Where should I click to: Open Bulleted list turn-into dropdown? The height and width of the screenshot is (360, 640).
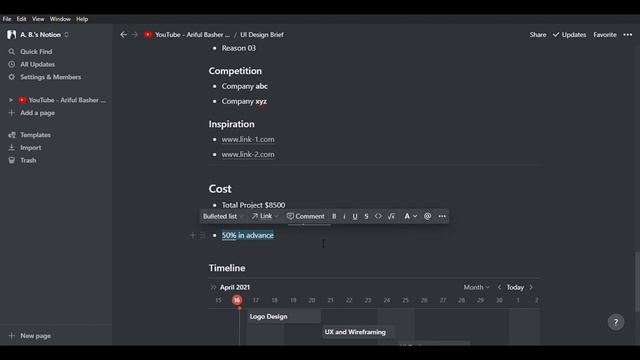[x=223, y=216]
